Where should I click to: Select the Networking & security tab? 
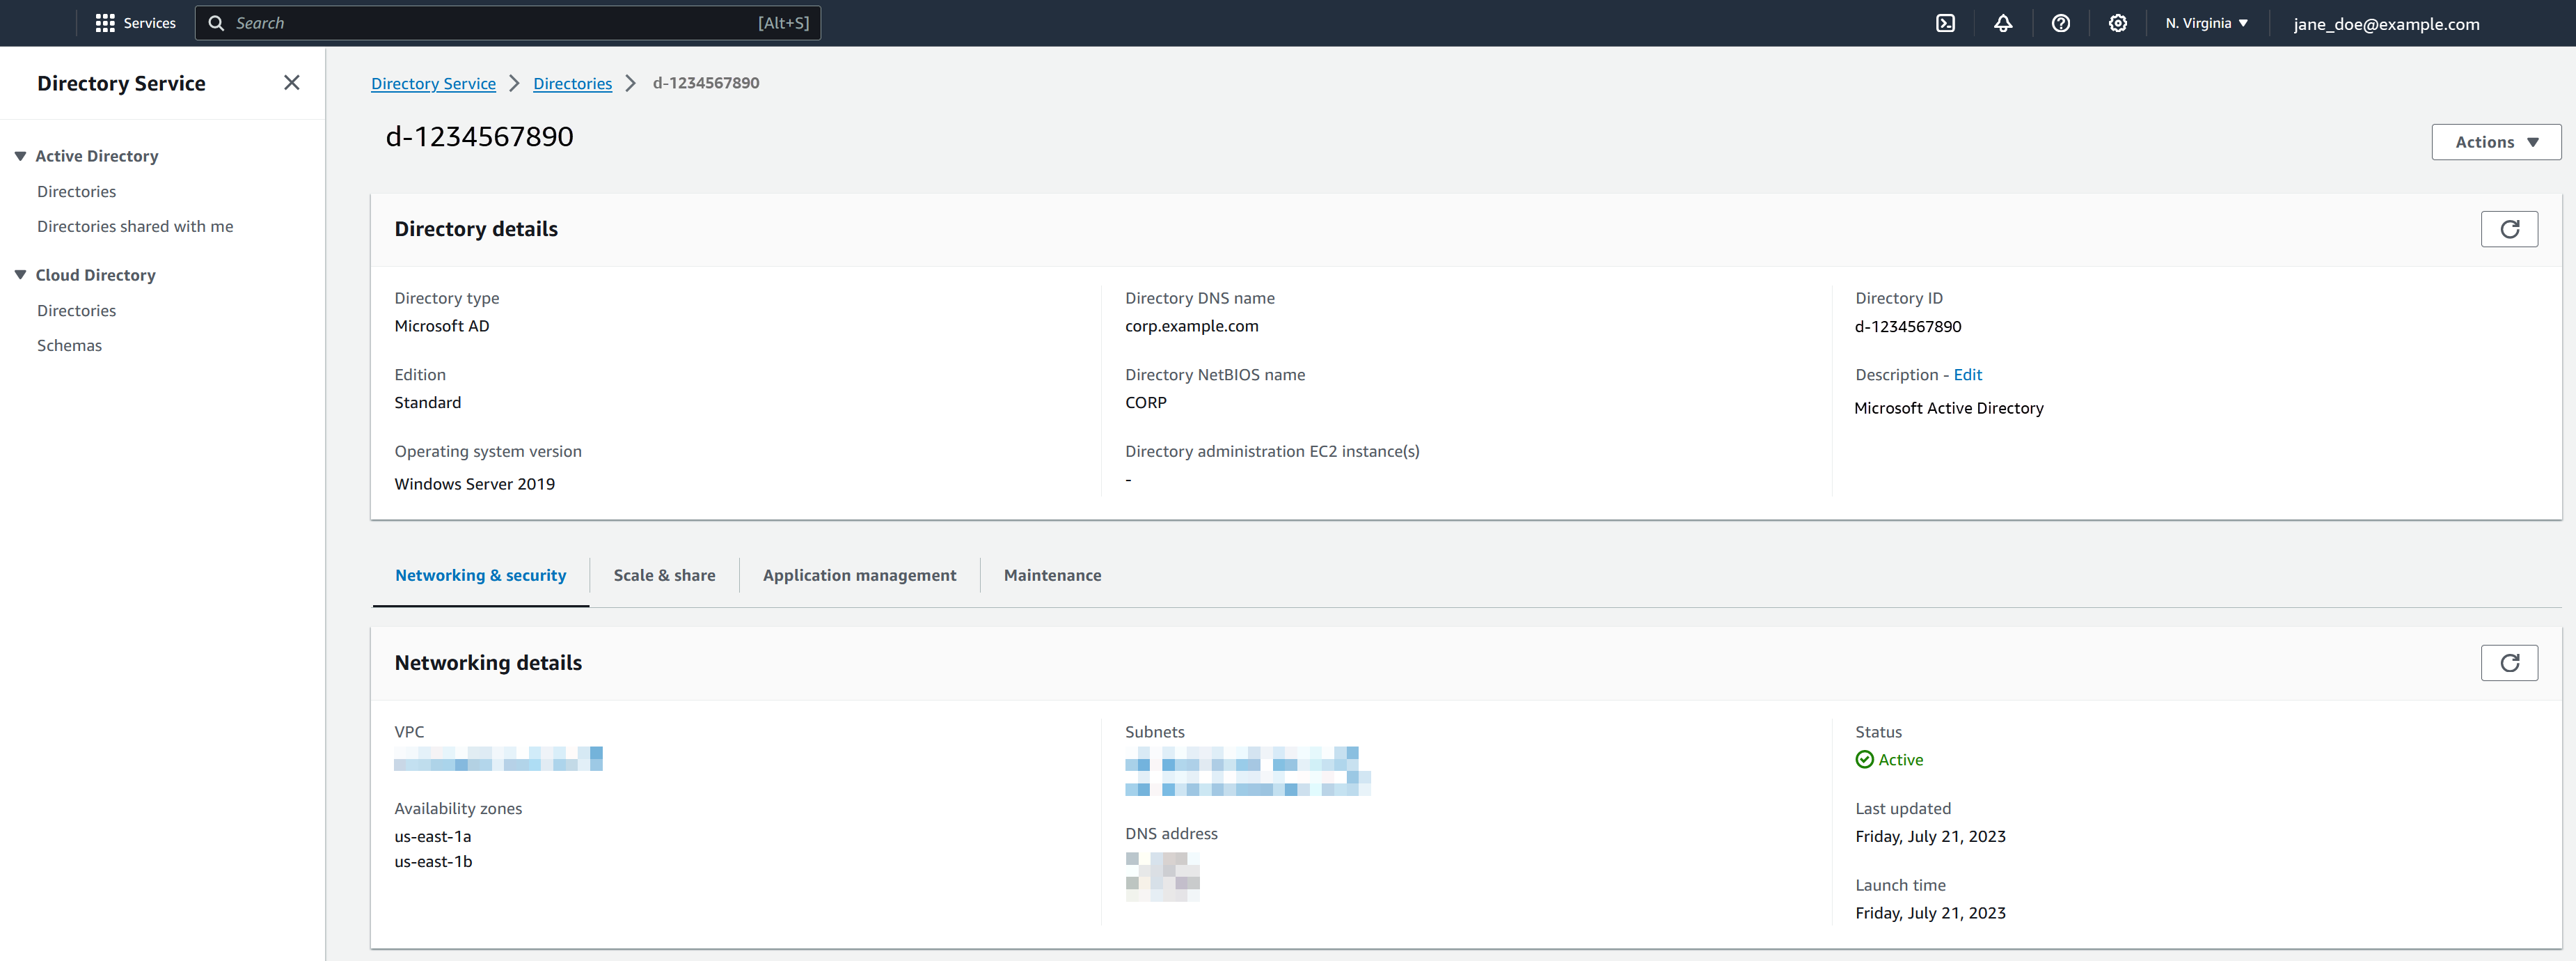click(x=480, y=573)
